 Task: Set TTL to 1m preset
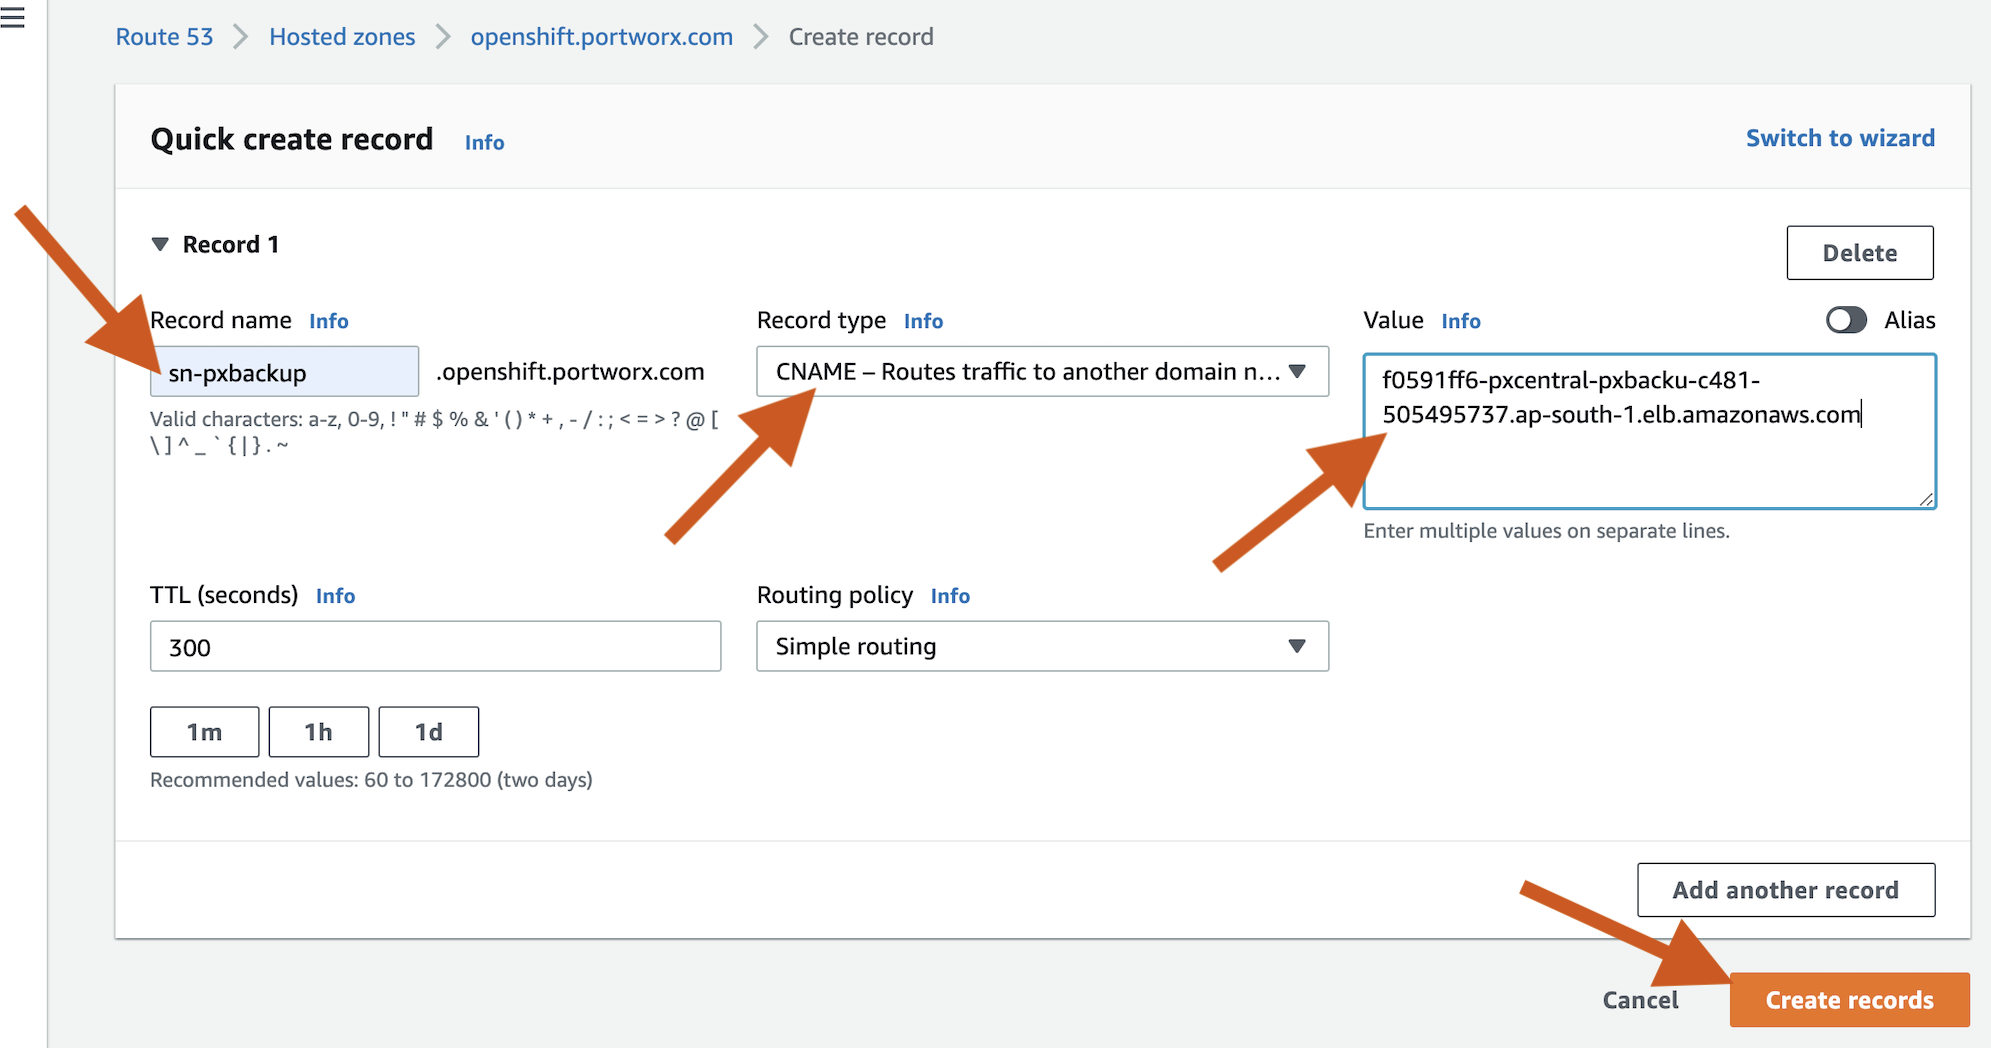click(x=204, y=732)
